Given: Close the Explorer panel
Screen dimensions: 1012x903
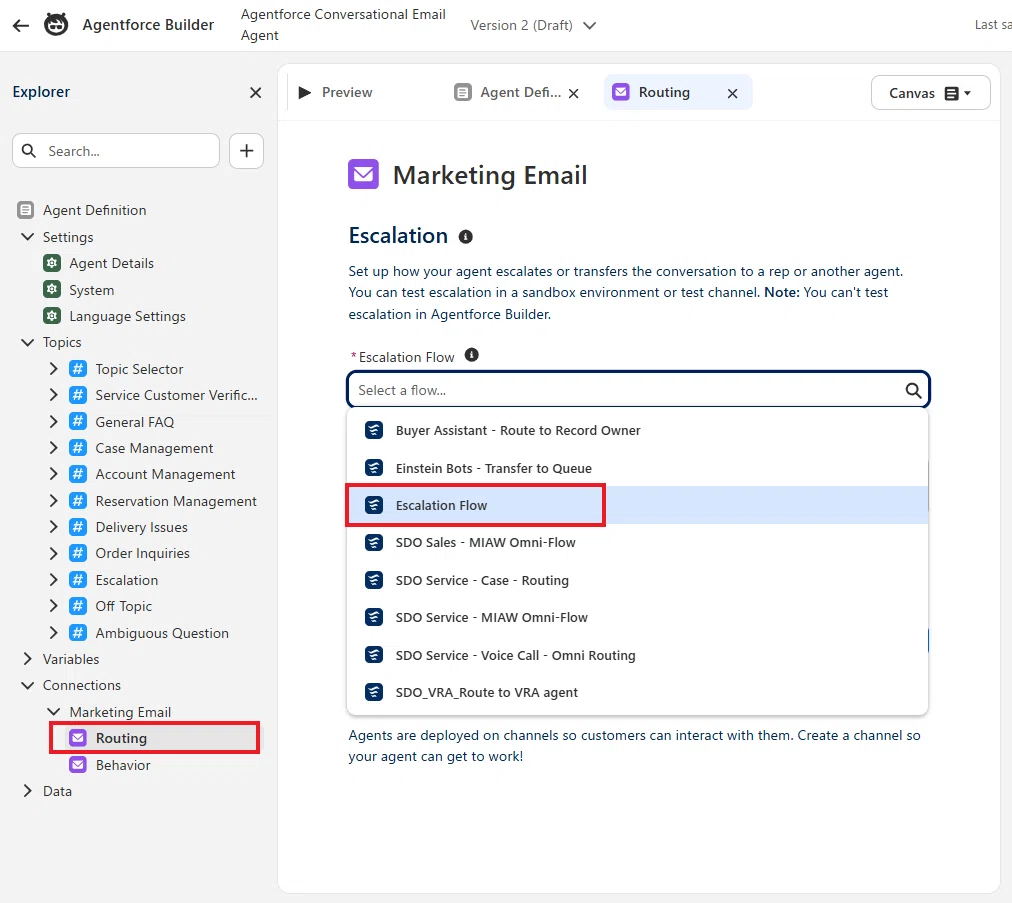Looking at the screenshot, I should coord(256,92).
